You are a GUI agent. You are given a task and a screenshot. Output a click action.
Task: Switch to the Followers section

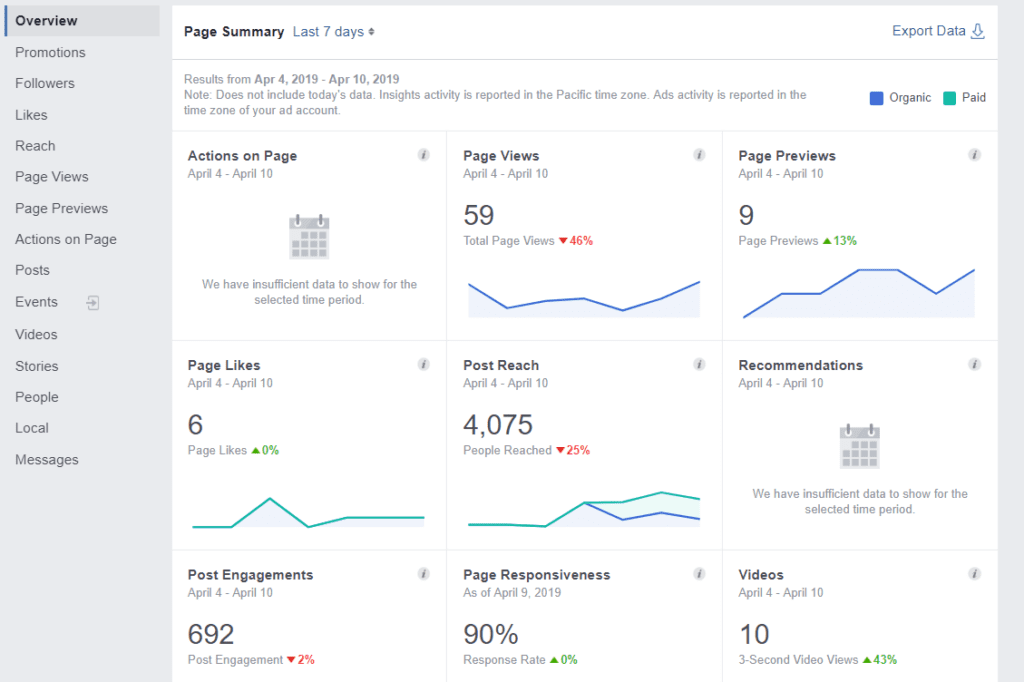click(47, 83)
